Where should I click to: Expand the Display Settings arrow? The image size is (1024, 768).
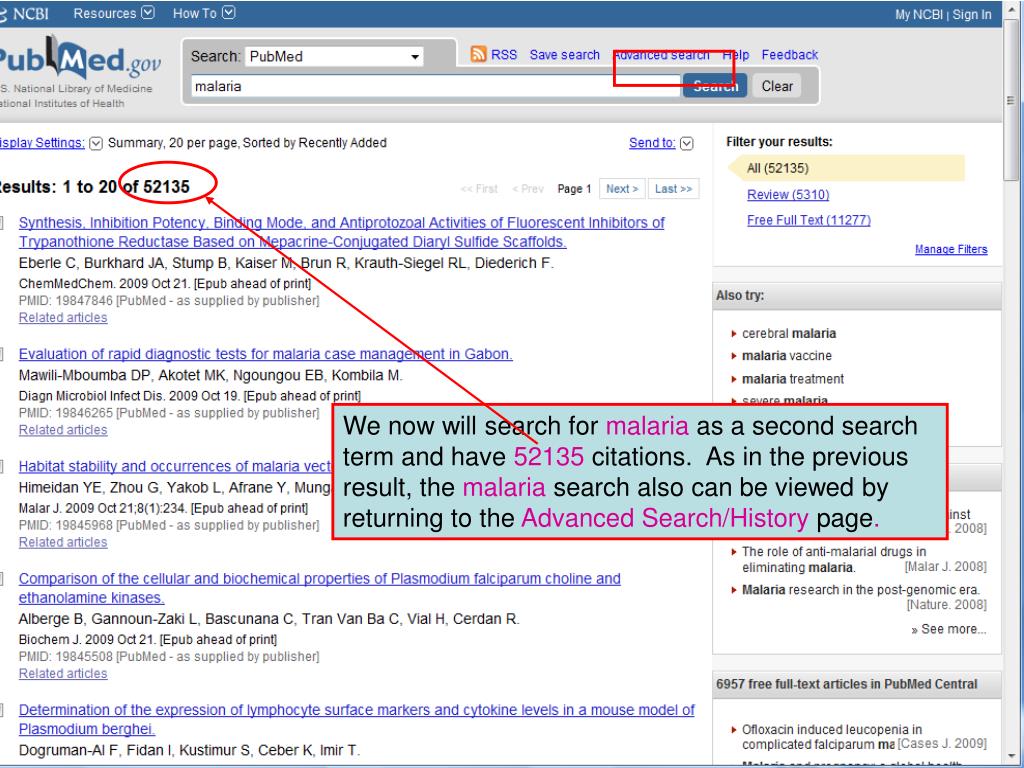coord(96,143)
